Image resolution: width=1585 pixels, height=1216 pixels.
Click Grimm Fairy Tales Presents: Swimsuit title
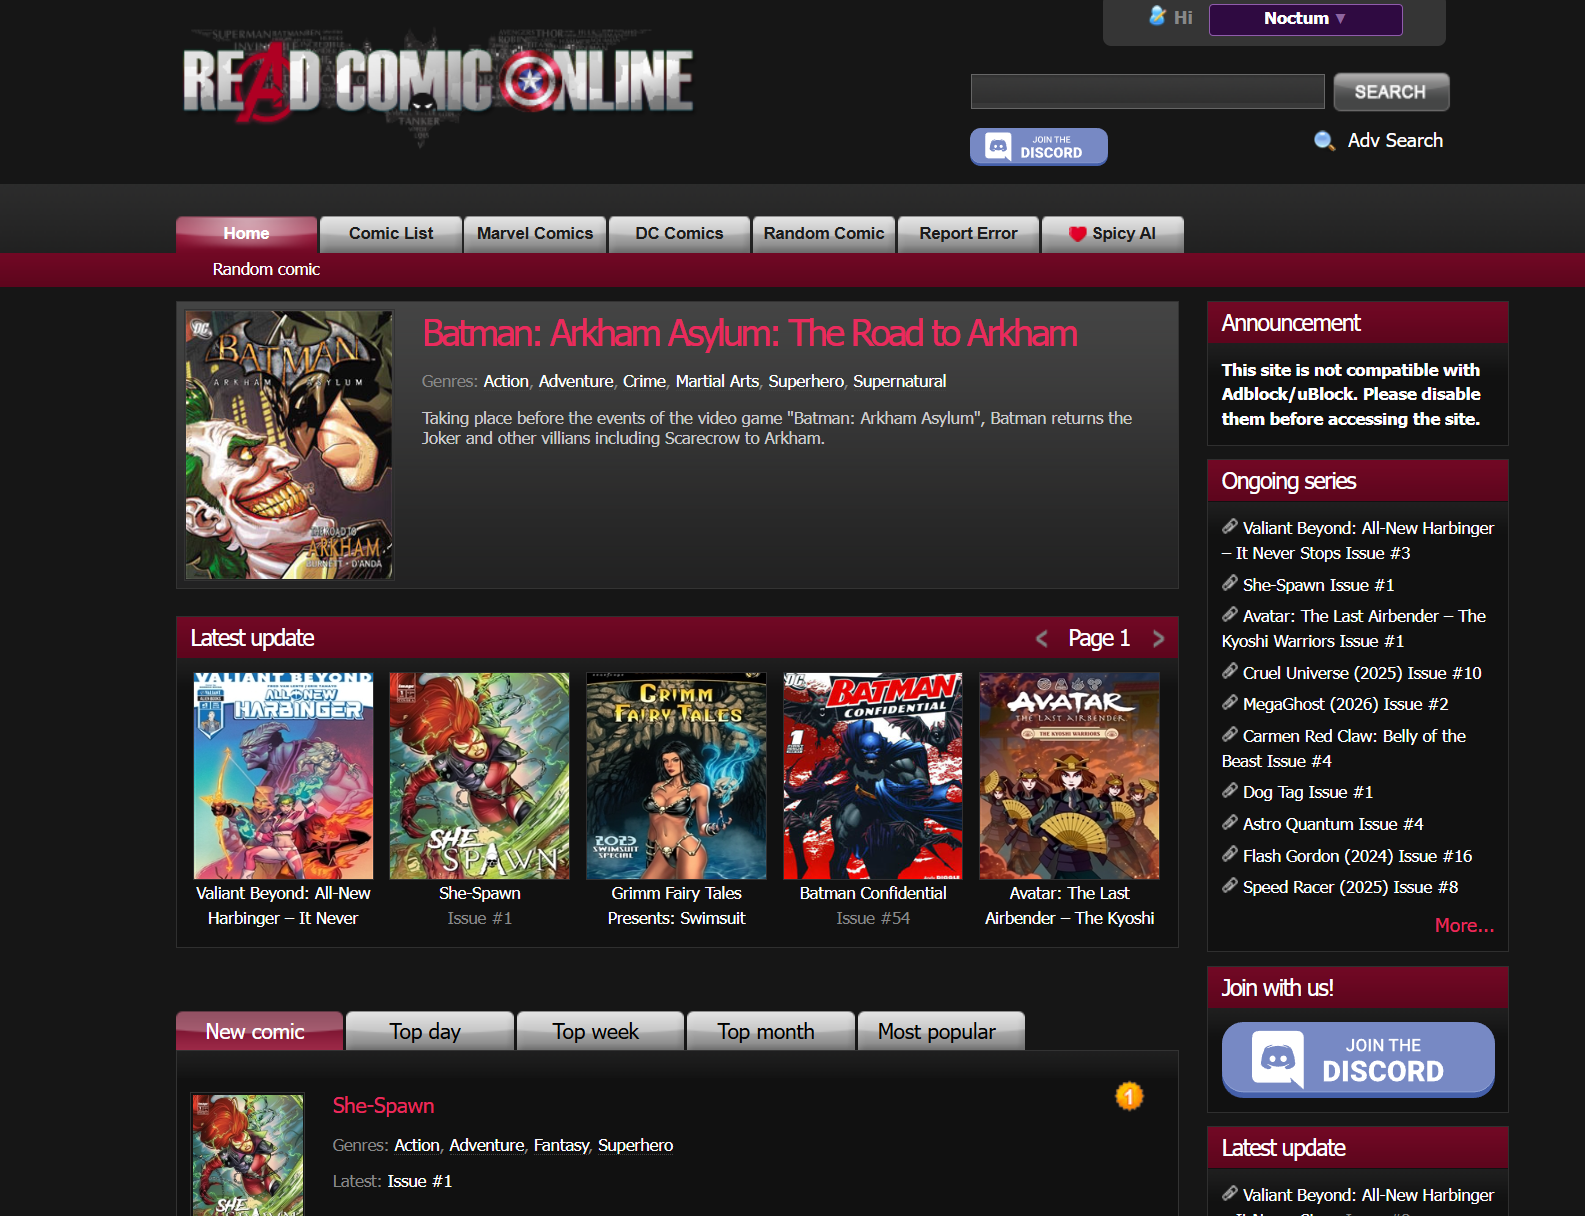point(676,906)
